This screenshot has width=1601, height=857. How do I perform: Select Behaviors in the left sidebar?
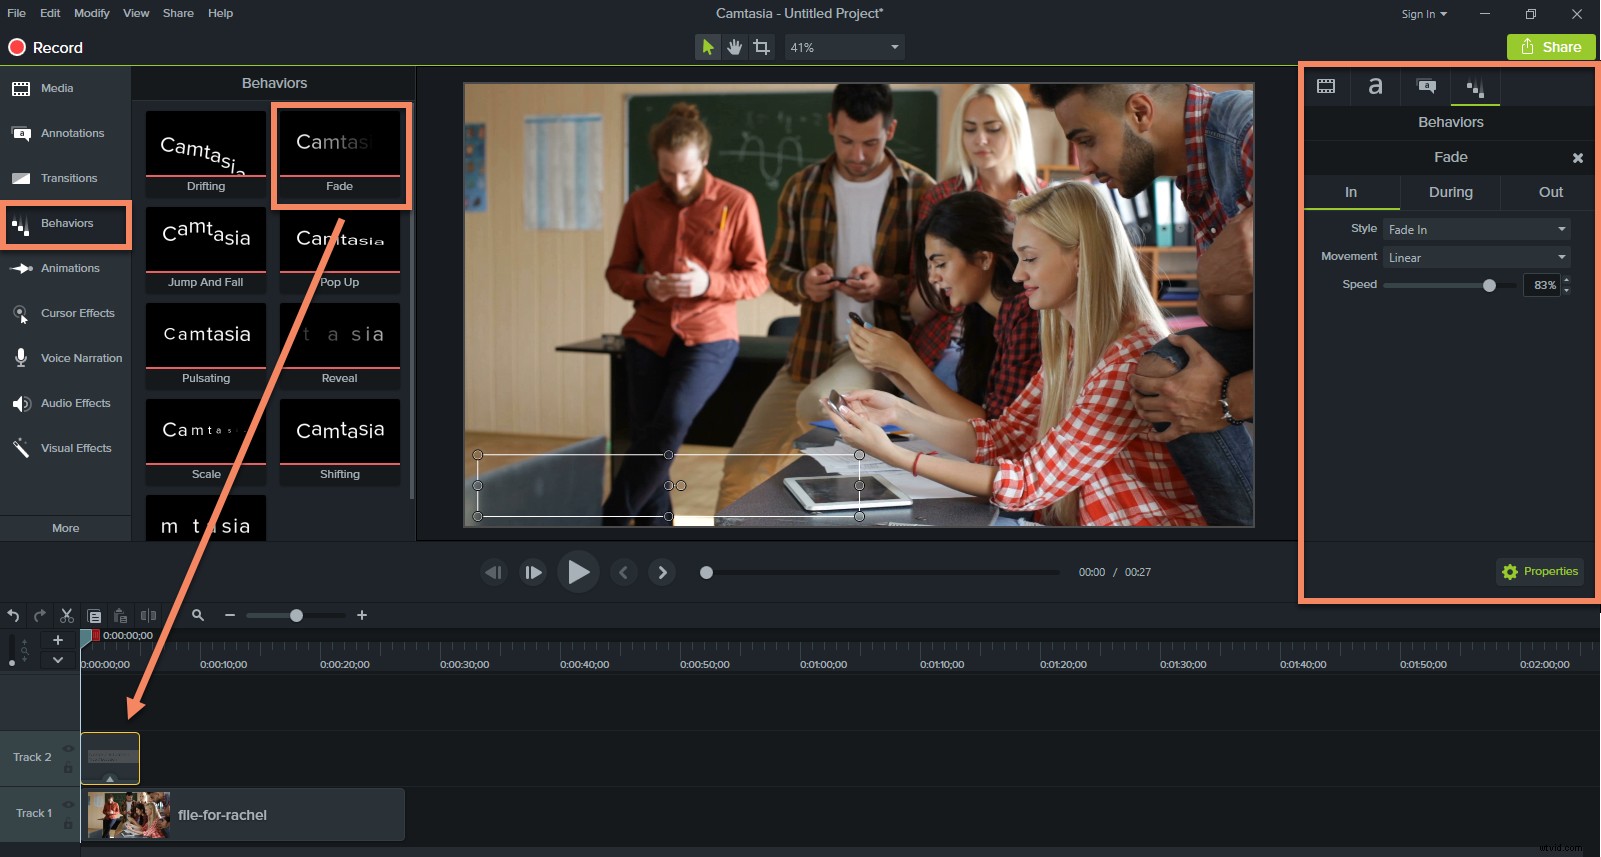point(65,224)
